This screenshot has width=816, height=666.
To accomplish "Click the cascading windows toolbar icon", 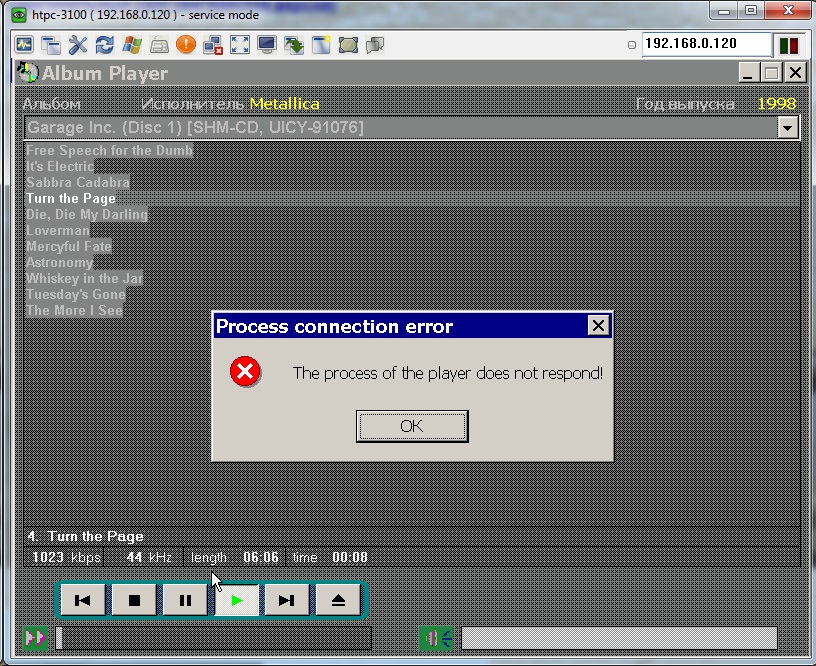I will [x=50, y=45].
